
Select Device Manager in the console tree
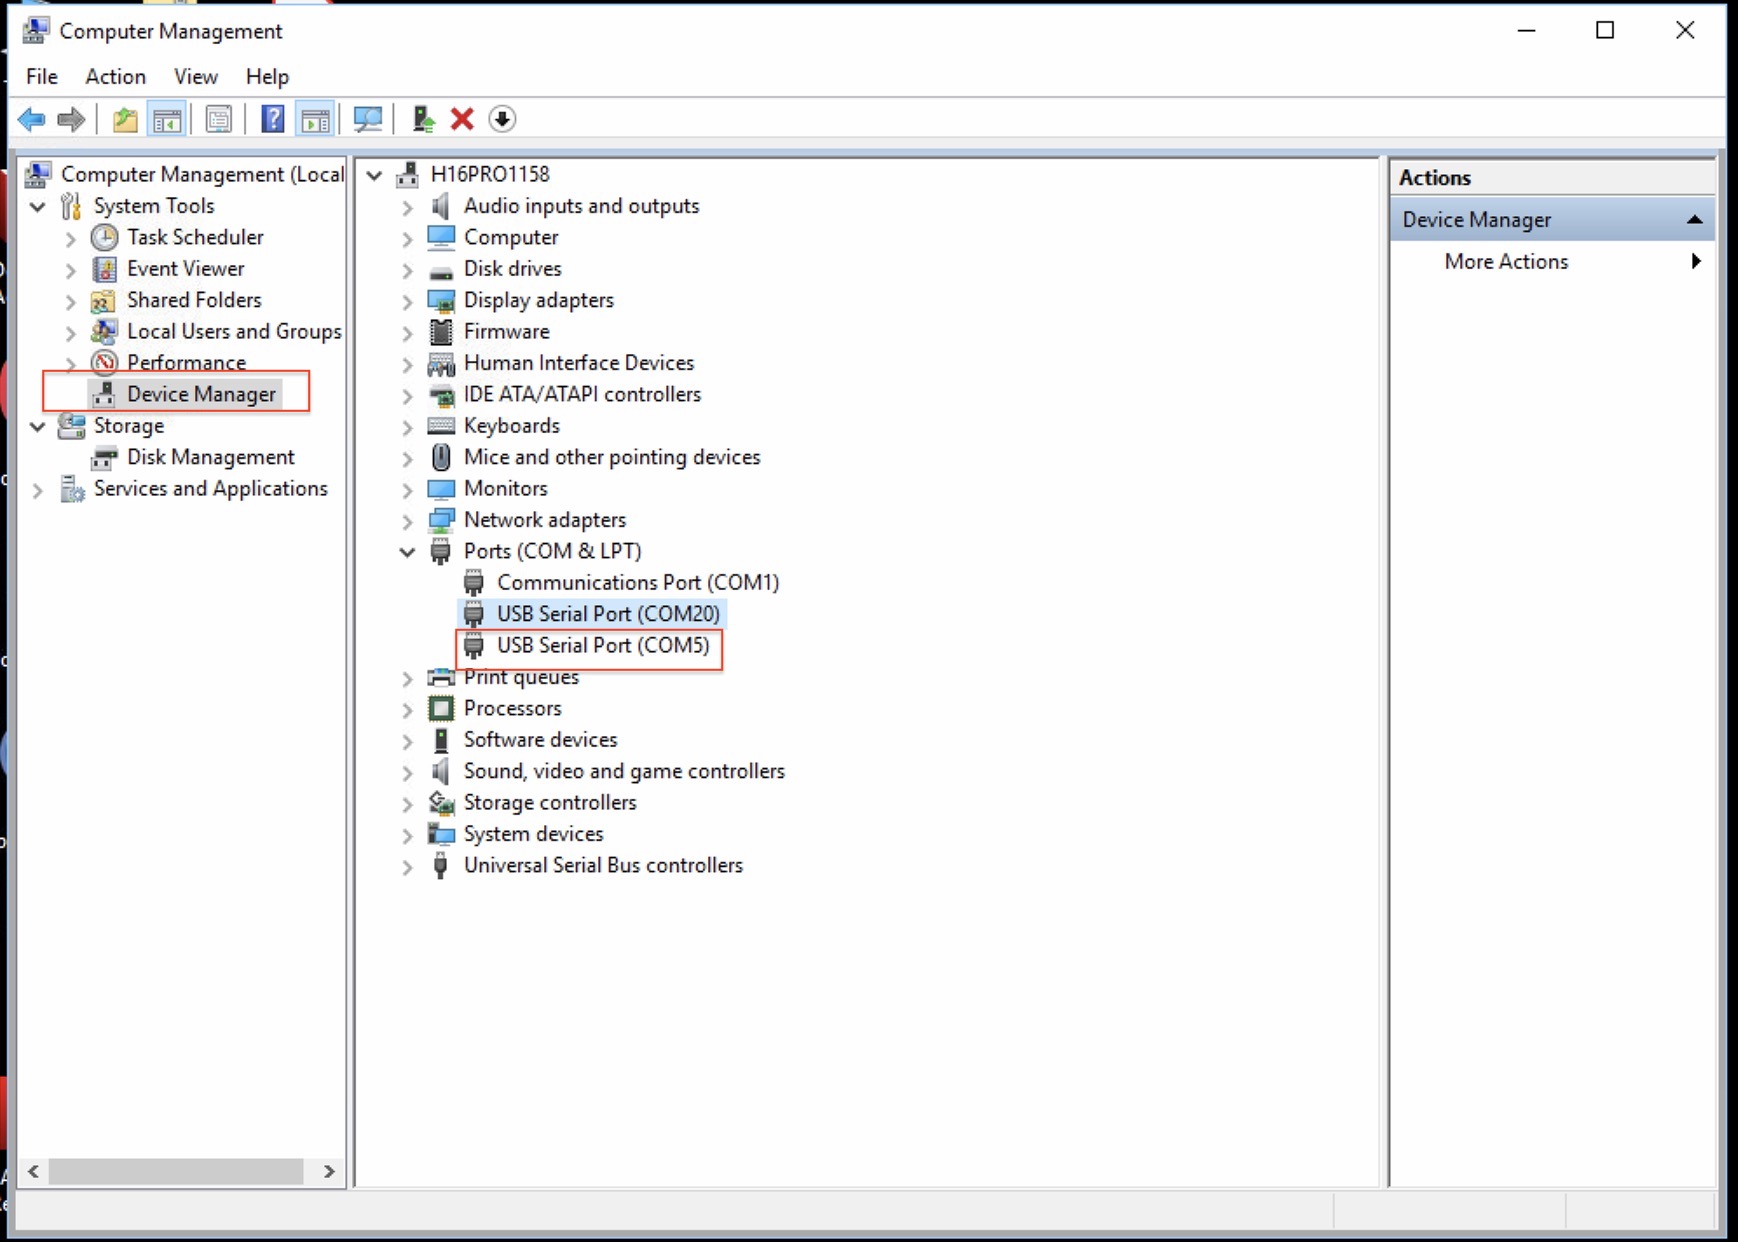[201, 394]
